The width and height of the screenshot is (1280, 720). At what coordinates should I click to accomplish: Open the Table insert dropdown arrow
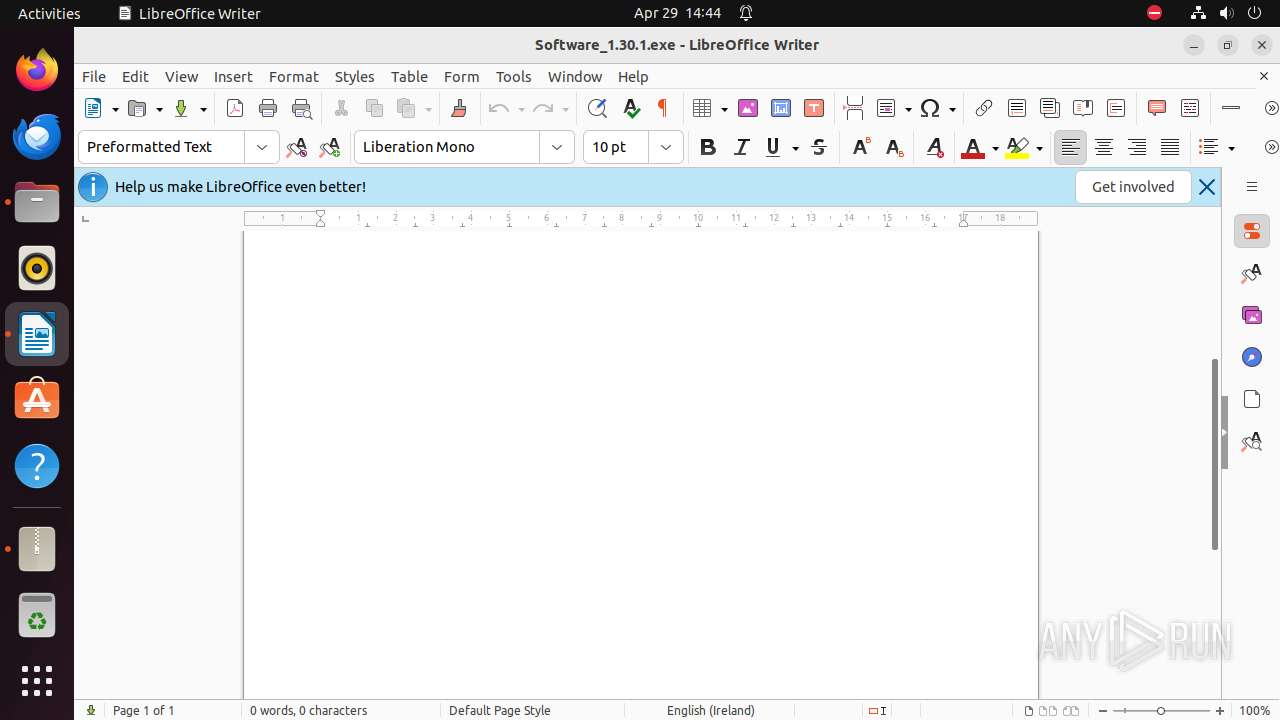click(724, 109)
